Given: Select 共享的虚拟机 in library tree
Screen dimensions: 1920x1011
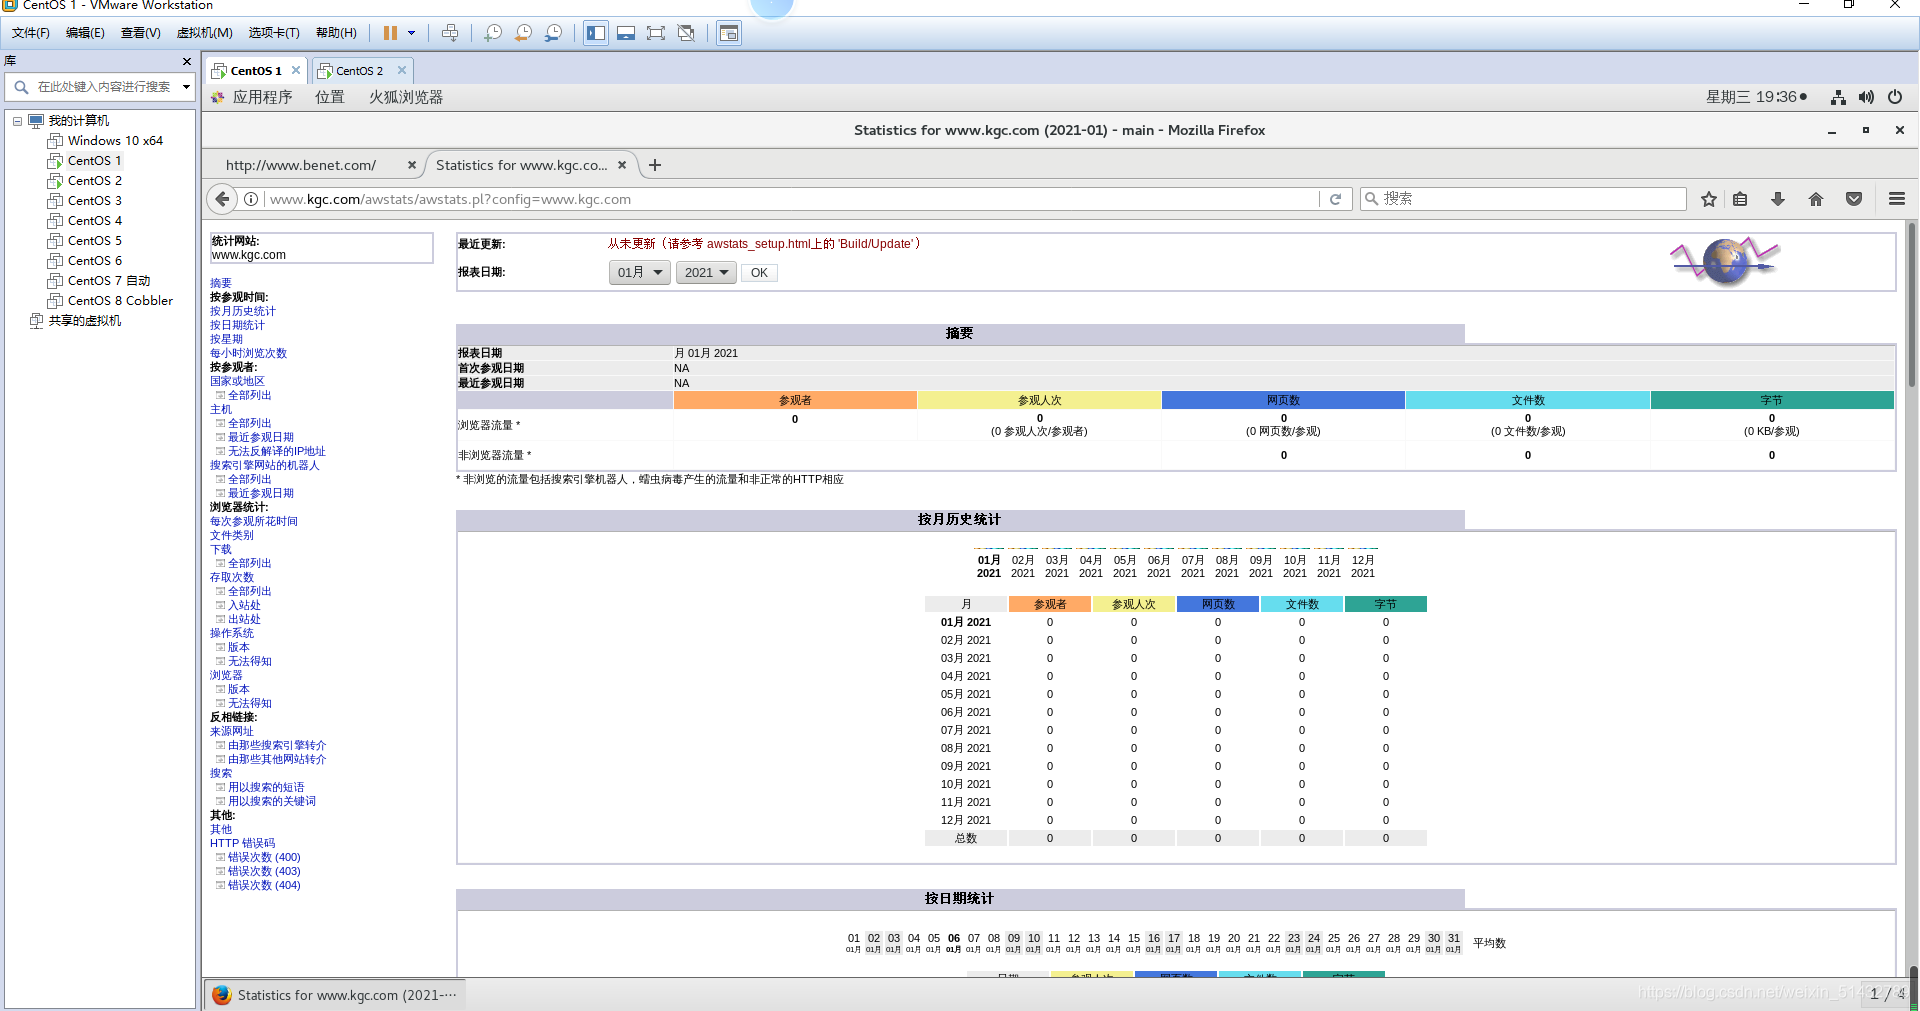Looking at the screenshot, I should click(85, 321).
